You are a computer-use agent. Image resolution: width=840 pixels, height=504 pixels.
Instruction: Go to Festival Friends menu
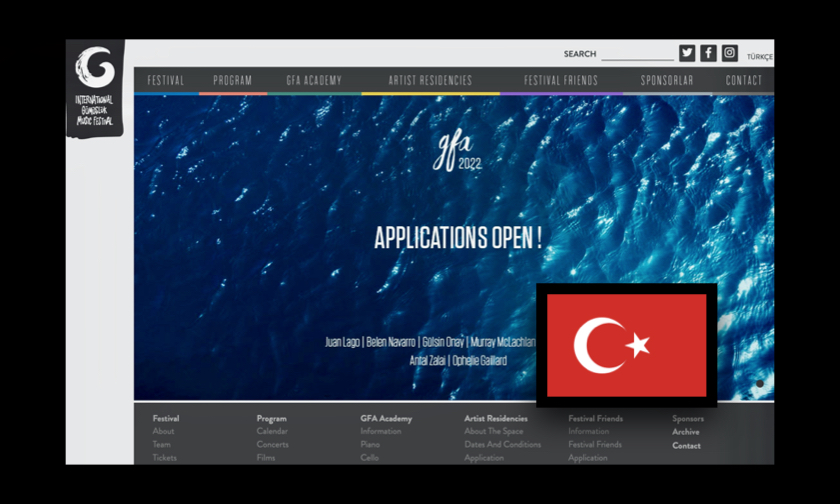(561, 81)
